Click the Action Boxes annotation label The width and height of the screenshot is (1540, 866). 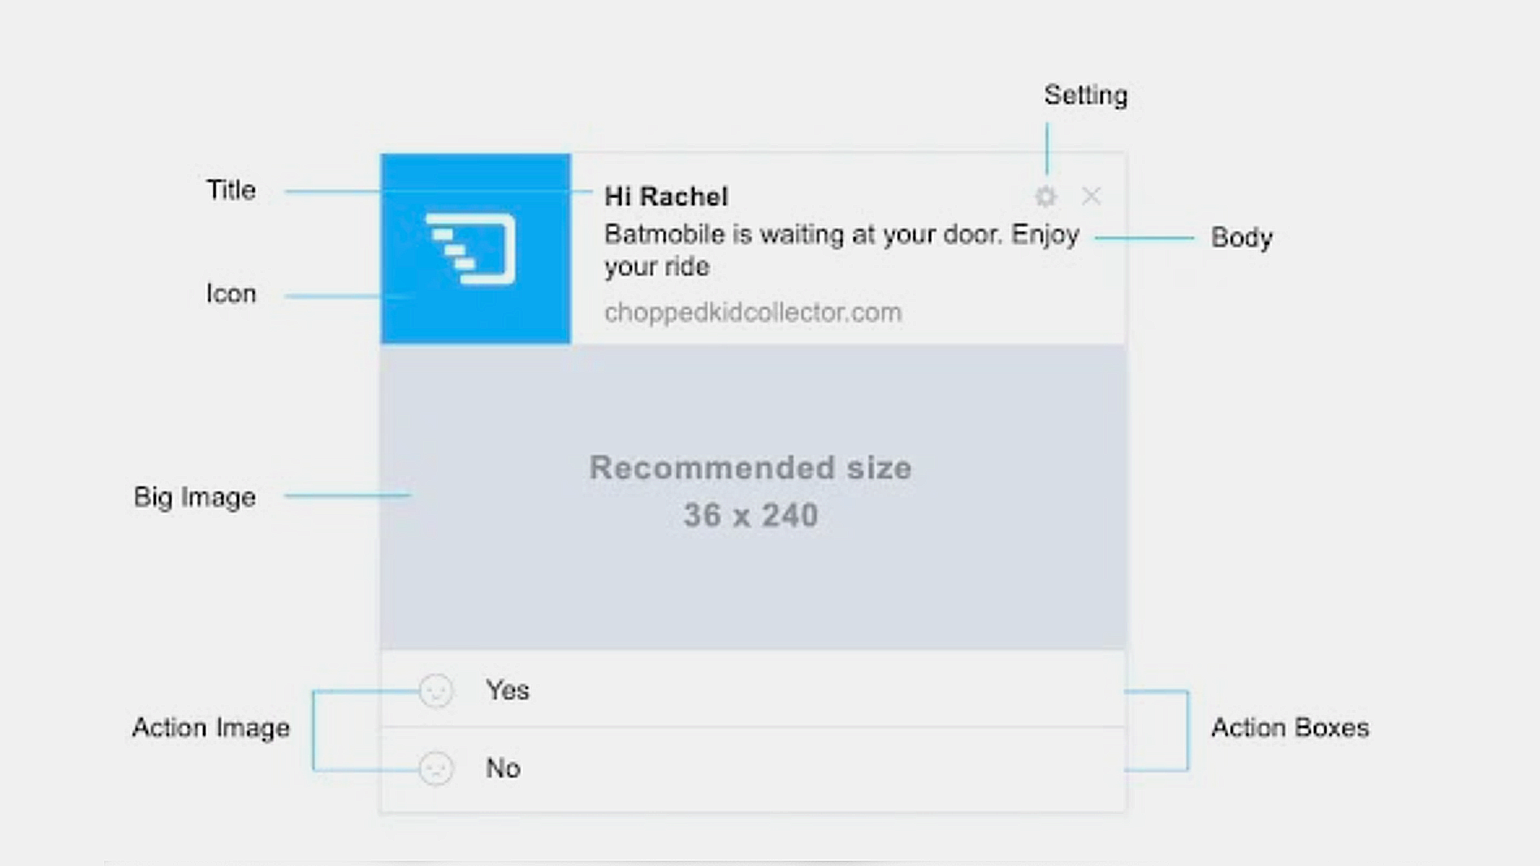coord(1289,727)
